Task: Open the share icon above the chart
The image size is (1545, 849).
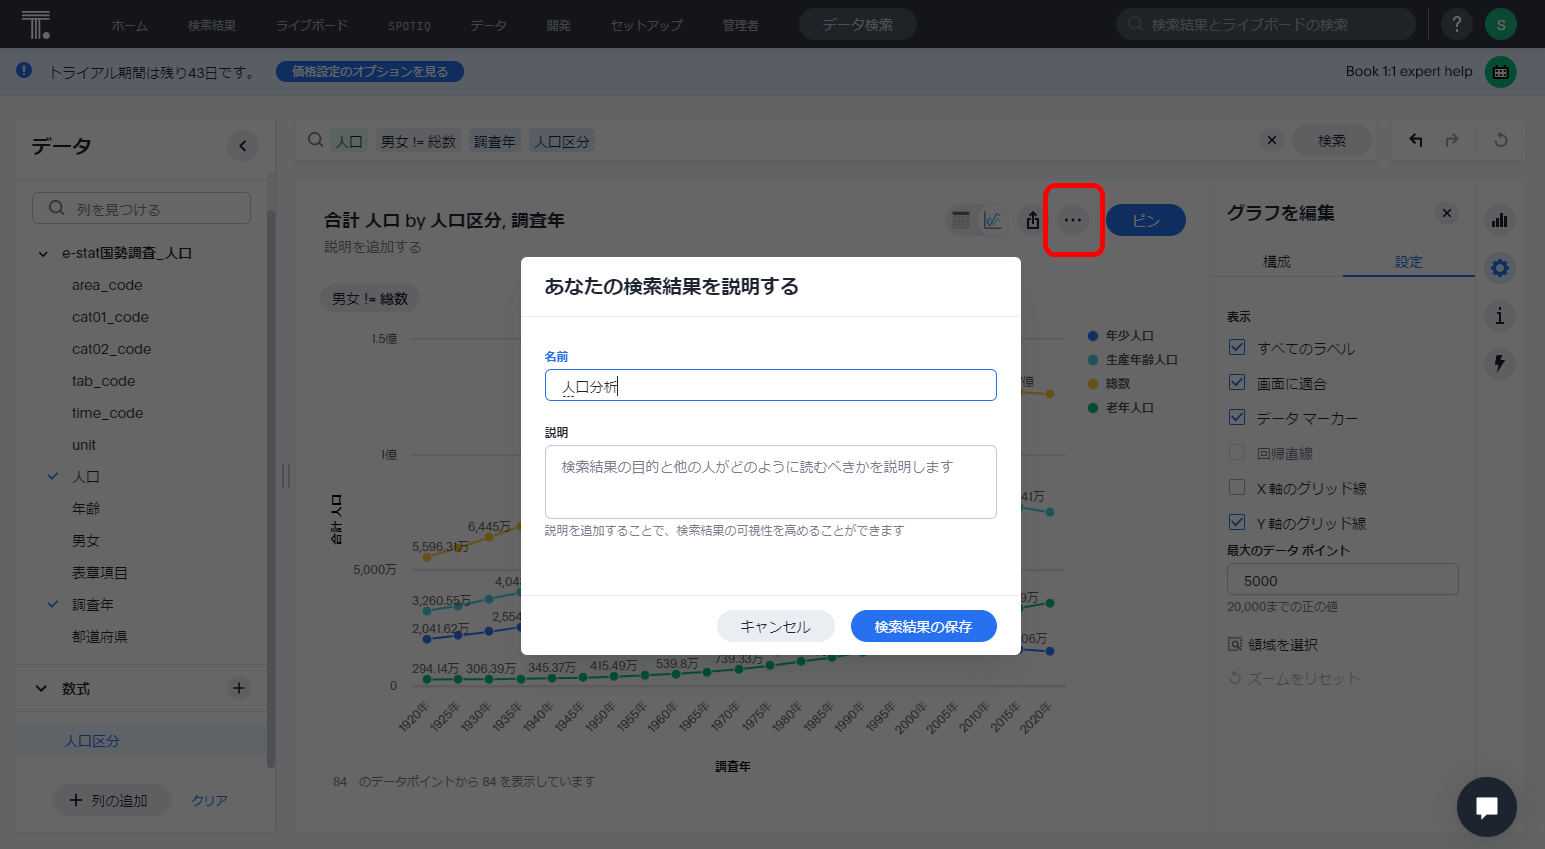Action: pyautogui.click(x=1031, y=220)
